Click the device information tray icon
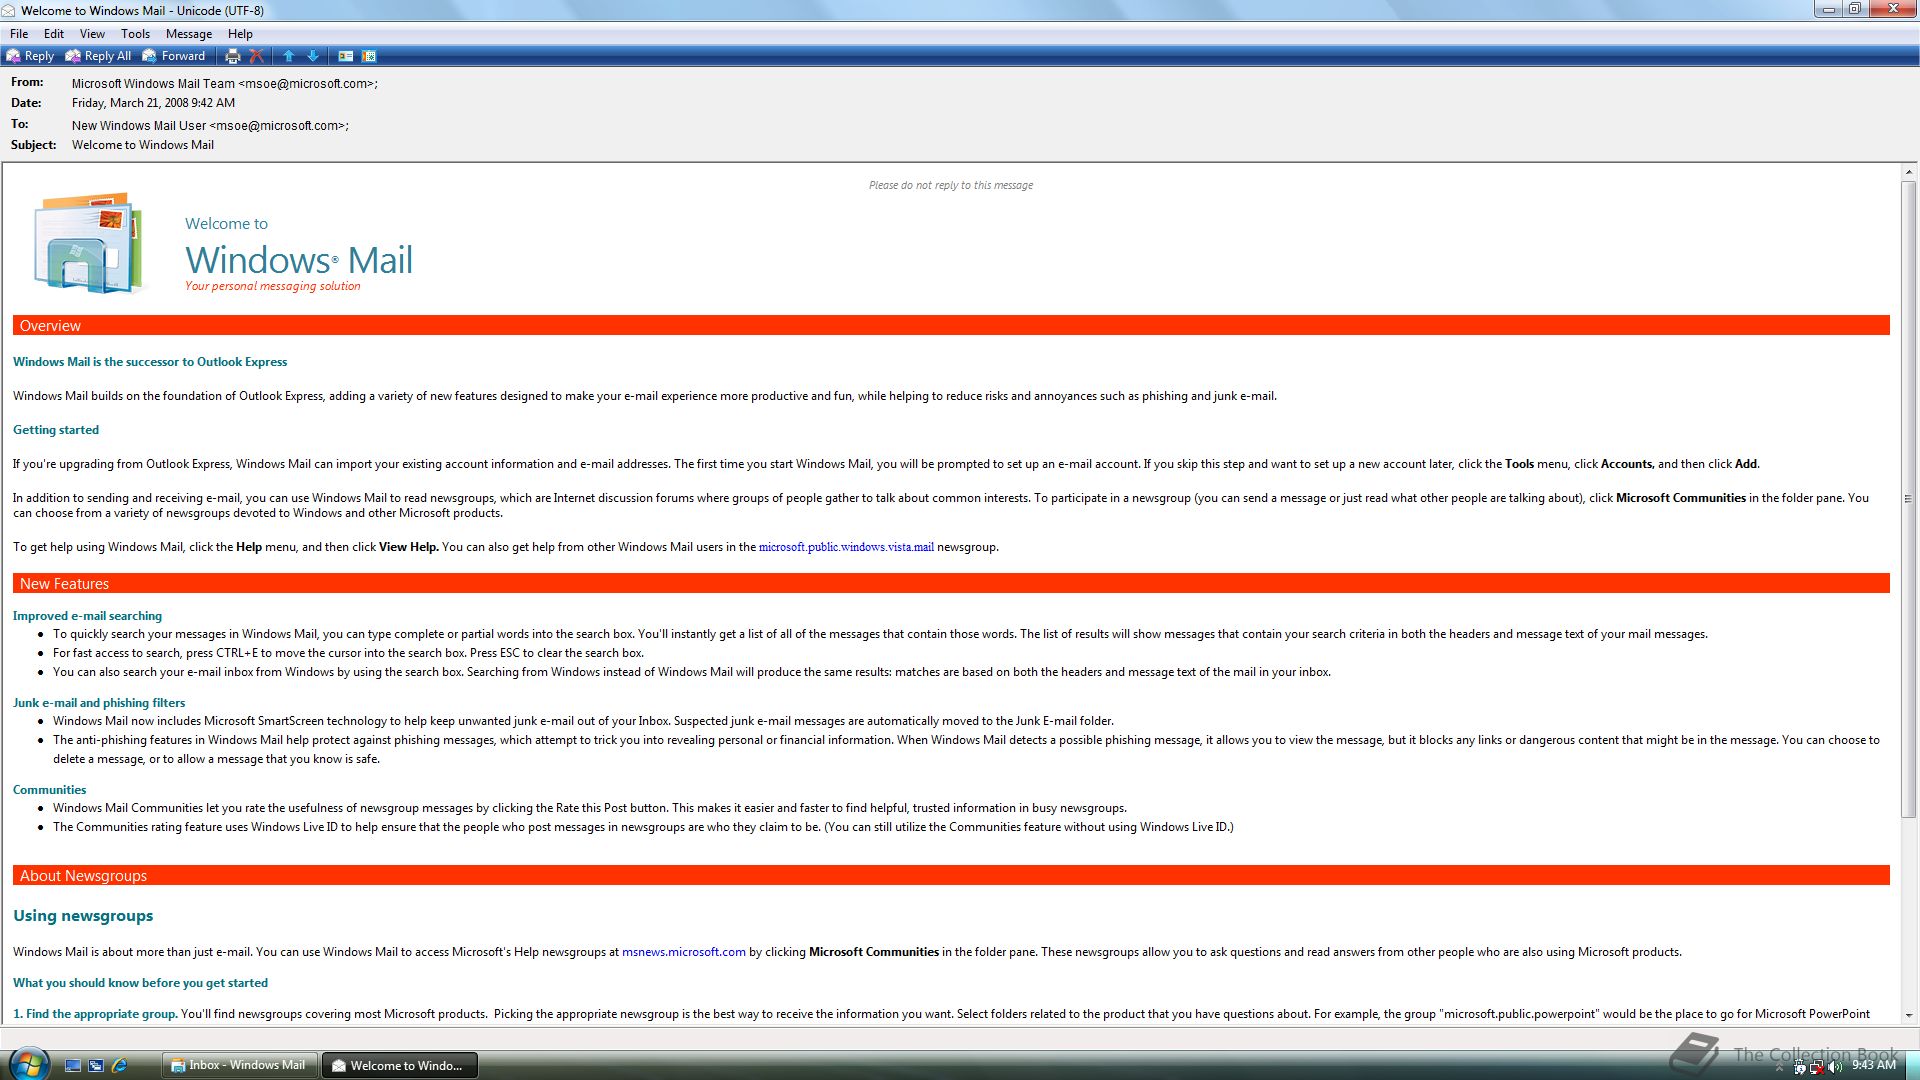 (1800, 1067)
